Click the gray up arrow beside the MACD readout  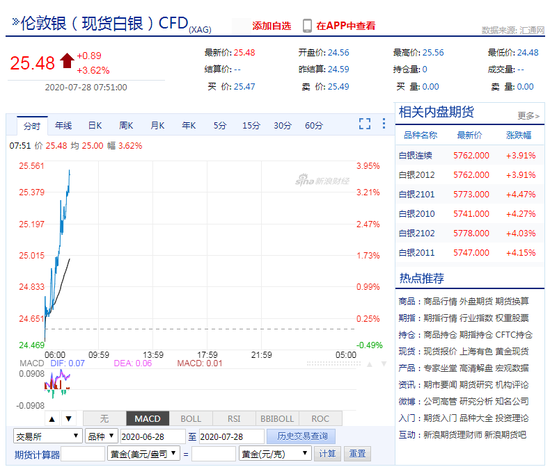pyautogui.click(x=369, y=364)
